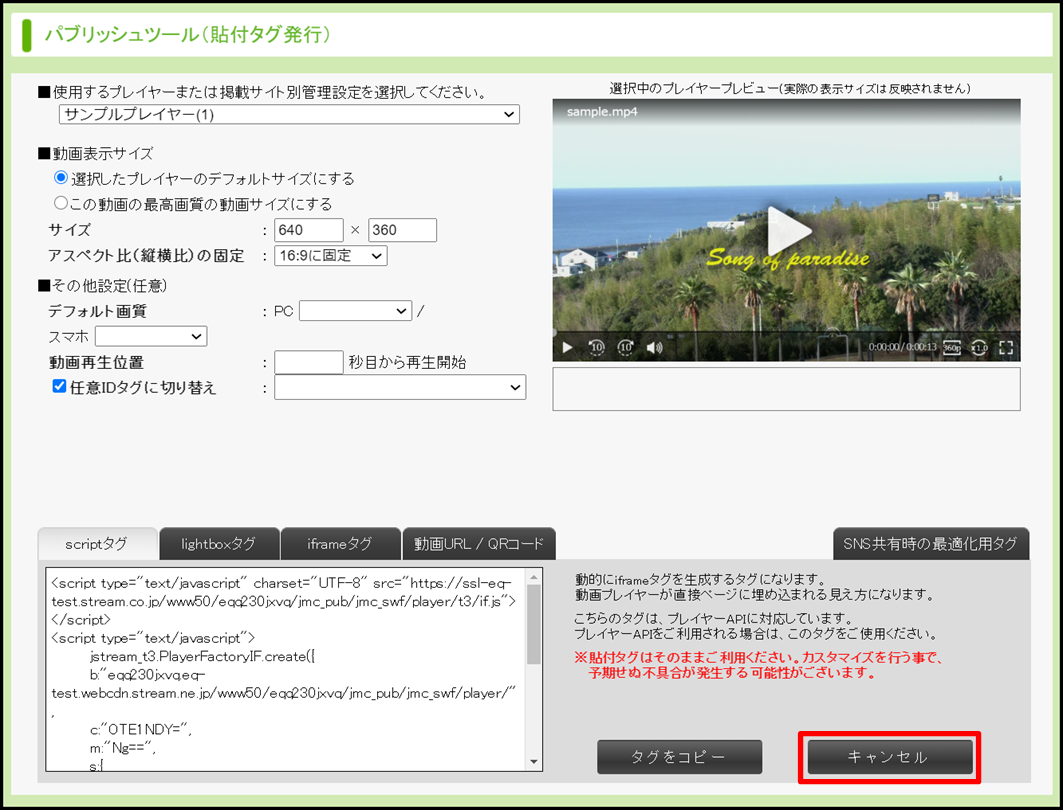The height and width of the screenshot is (810, 1063).
Task: Click the パブリッシュツール(貼付タグ発行) heading
Action: [188, 34]
